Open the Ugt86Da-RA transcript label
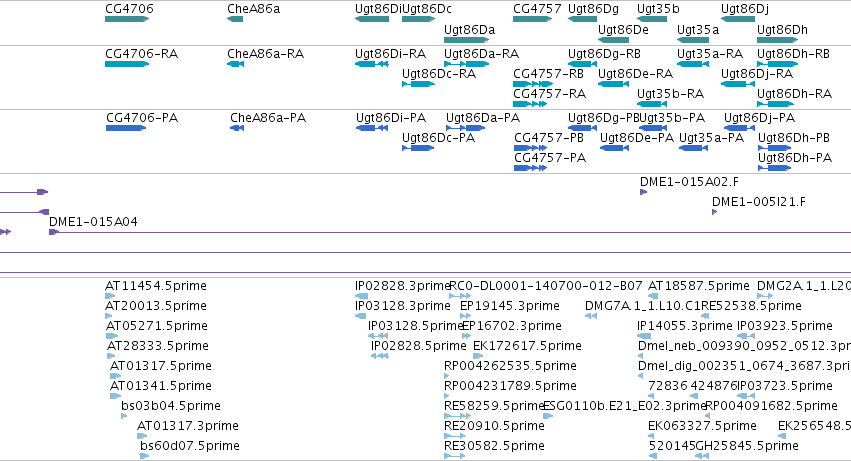The height and width of the screenshot is (461, 851). (x=481, y=54)
